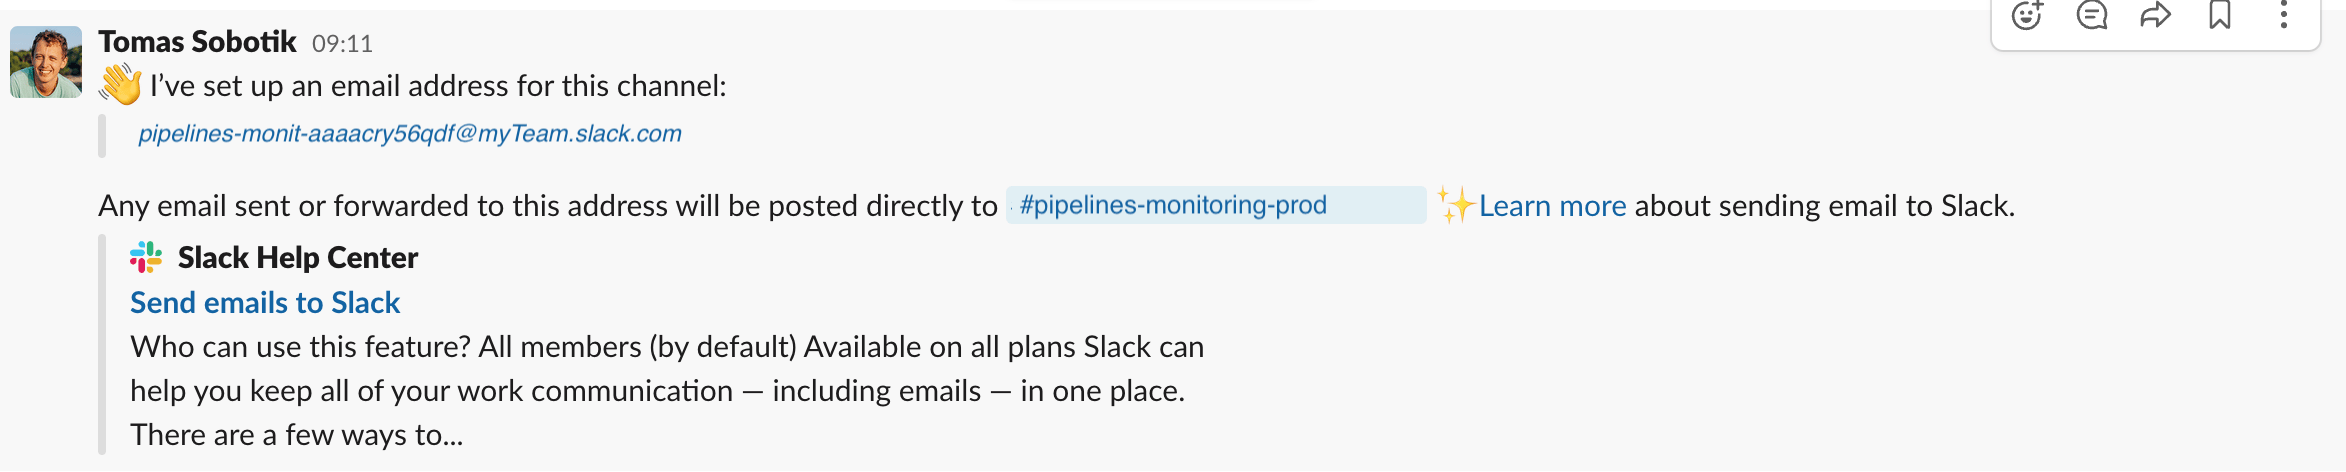Save the message with the bookmark icon
Image resolution: width=2346 pixels, height=472 pixels.
[x=2220, y=15]
